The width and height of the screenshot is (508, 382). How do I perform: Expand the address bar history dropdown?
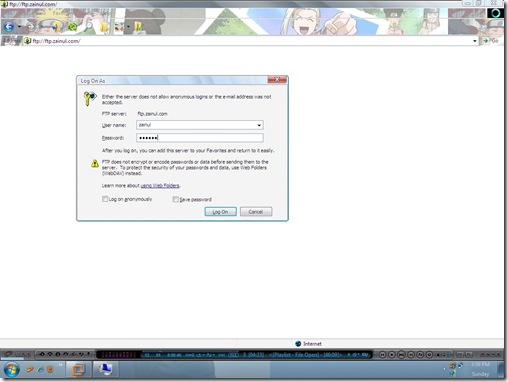475,41
